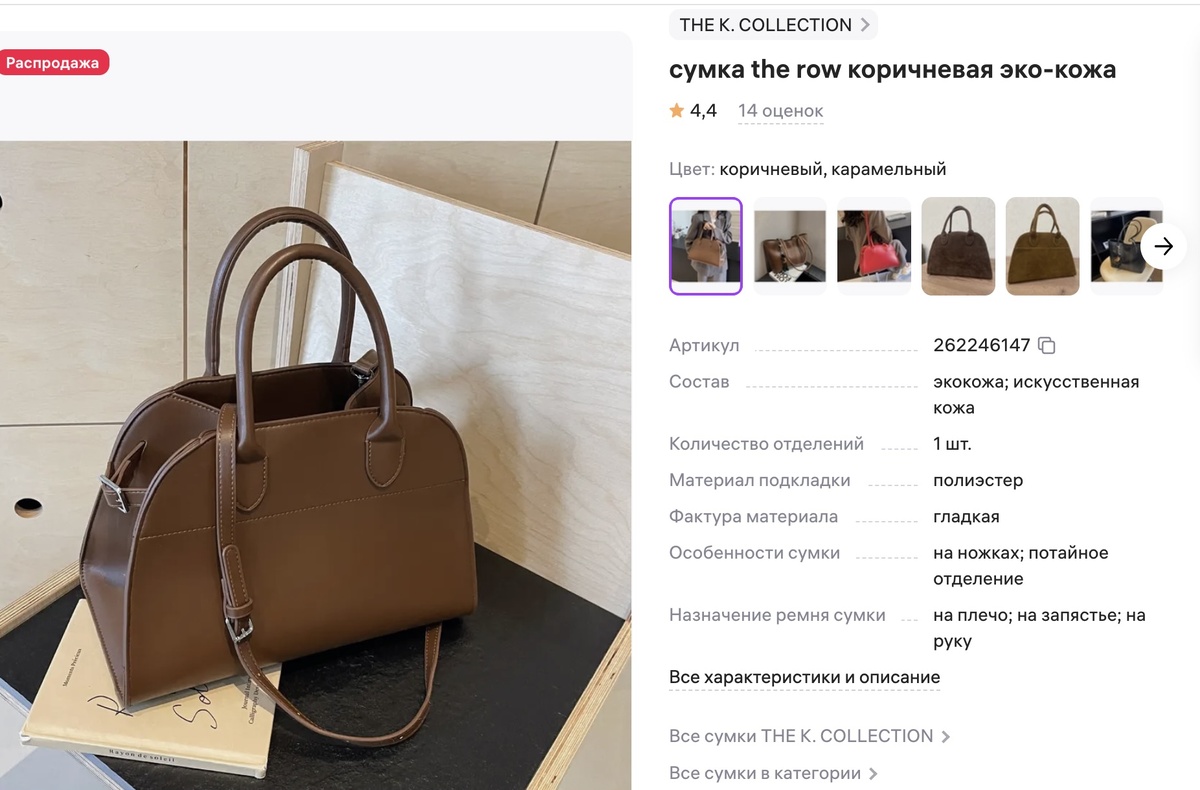Open THE K. COLLECTION brand chevron
This screenshot has height=790, width=1200.
865,25
